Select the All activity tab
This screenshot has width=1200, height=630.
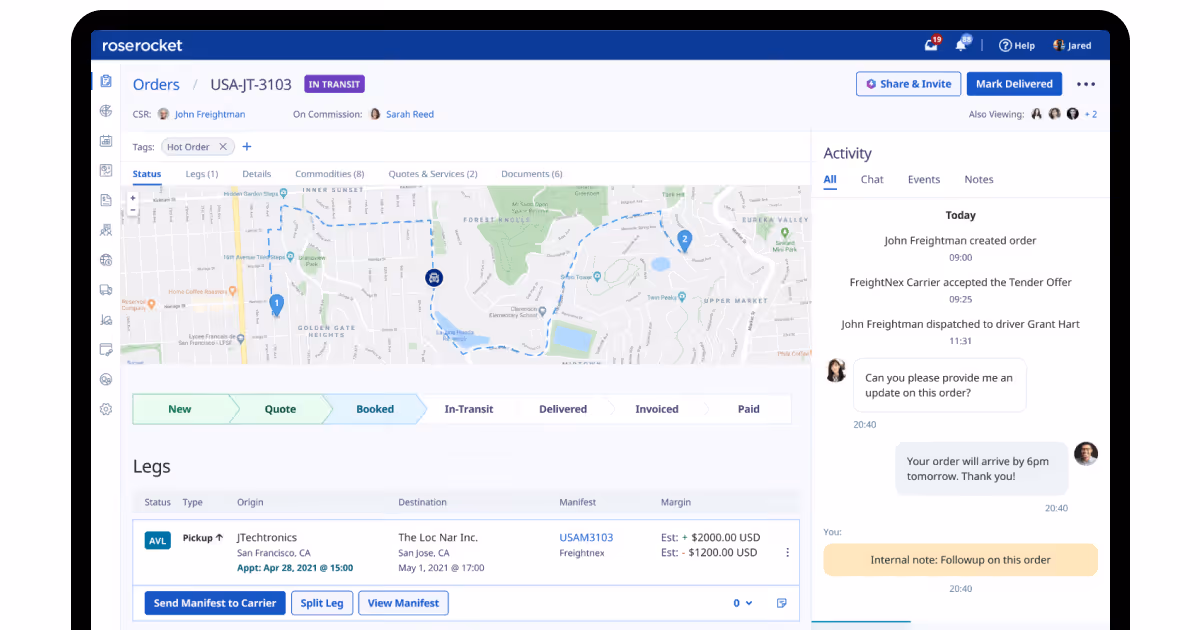click(830, 180)
